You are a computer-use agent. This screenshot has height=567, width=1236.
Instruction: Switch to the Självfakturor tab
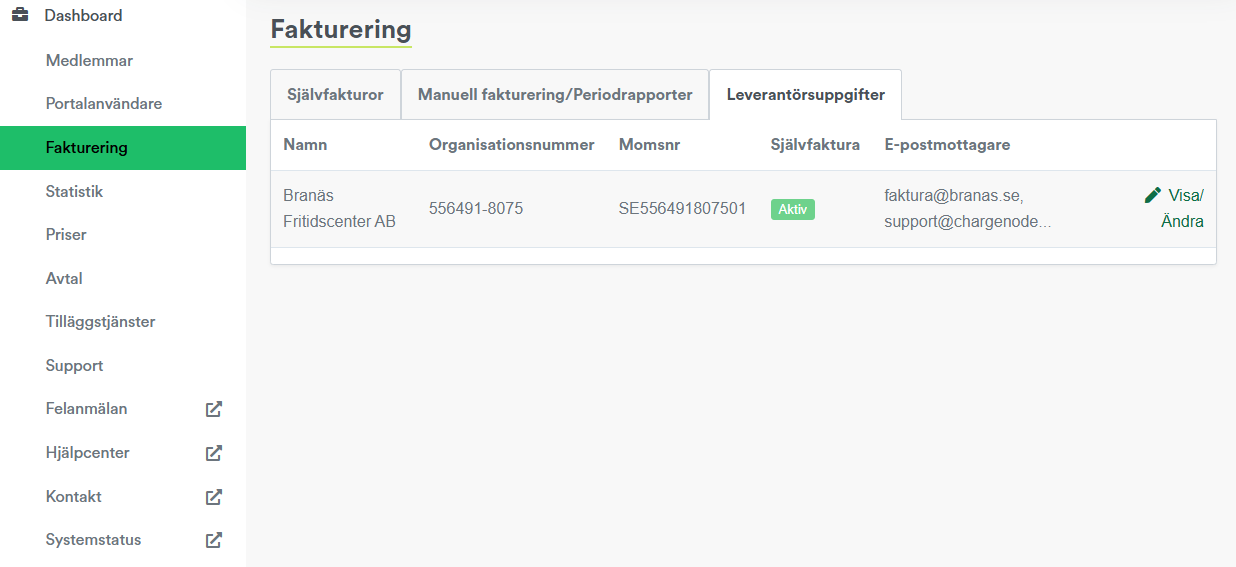tap(335, 95)
